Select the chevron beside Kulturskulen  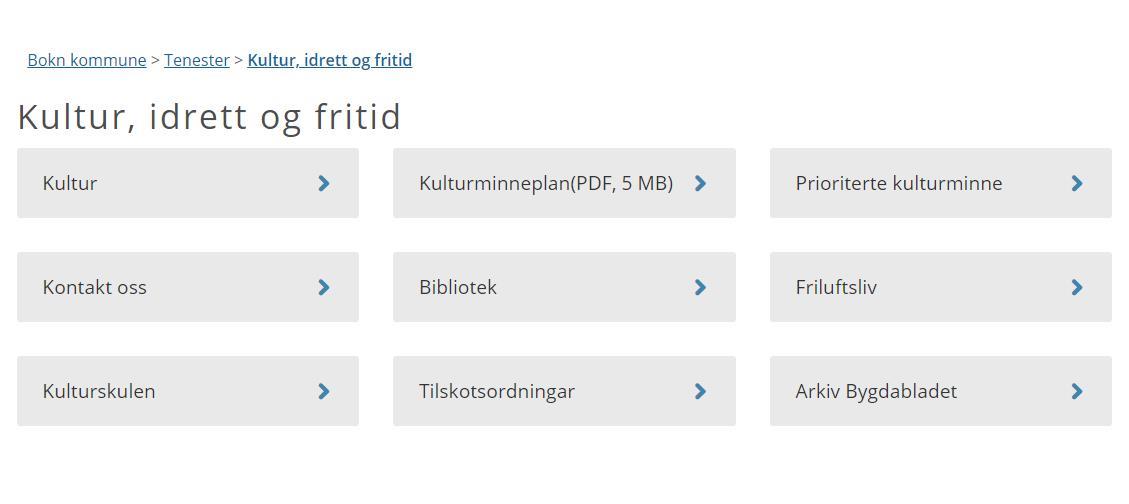tap(324, 391)
